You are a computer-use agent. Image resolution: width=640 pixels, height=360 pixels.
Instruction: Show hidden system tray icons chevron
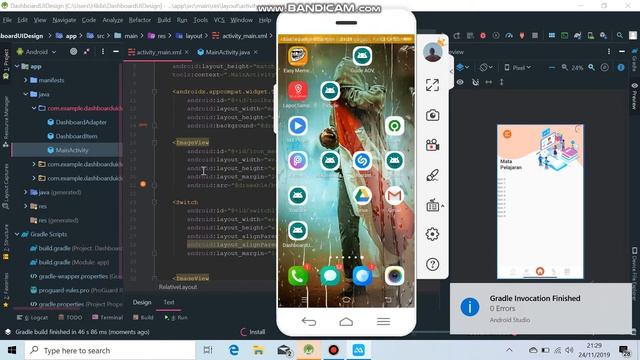pyautogui.click(x=509, y=350)
